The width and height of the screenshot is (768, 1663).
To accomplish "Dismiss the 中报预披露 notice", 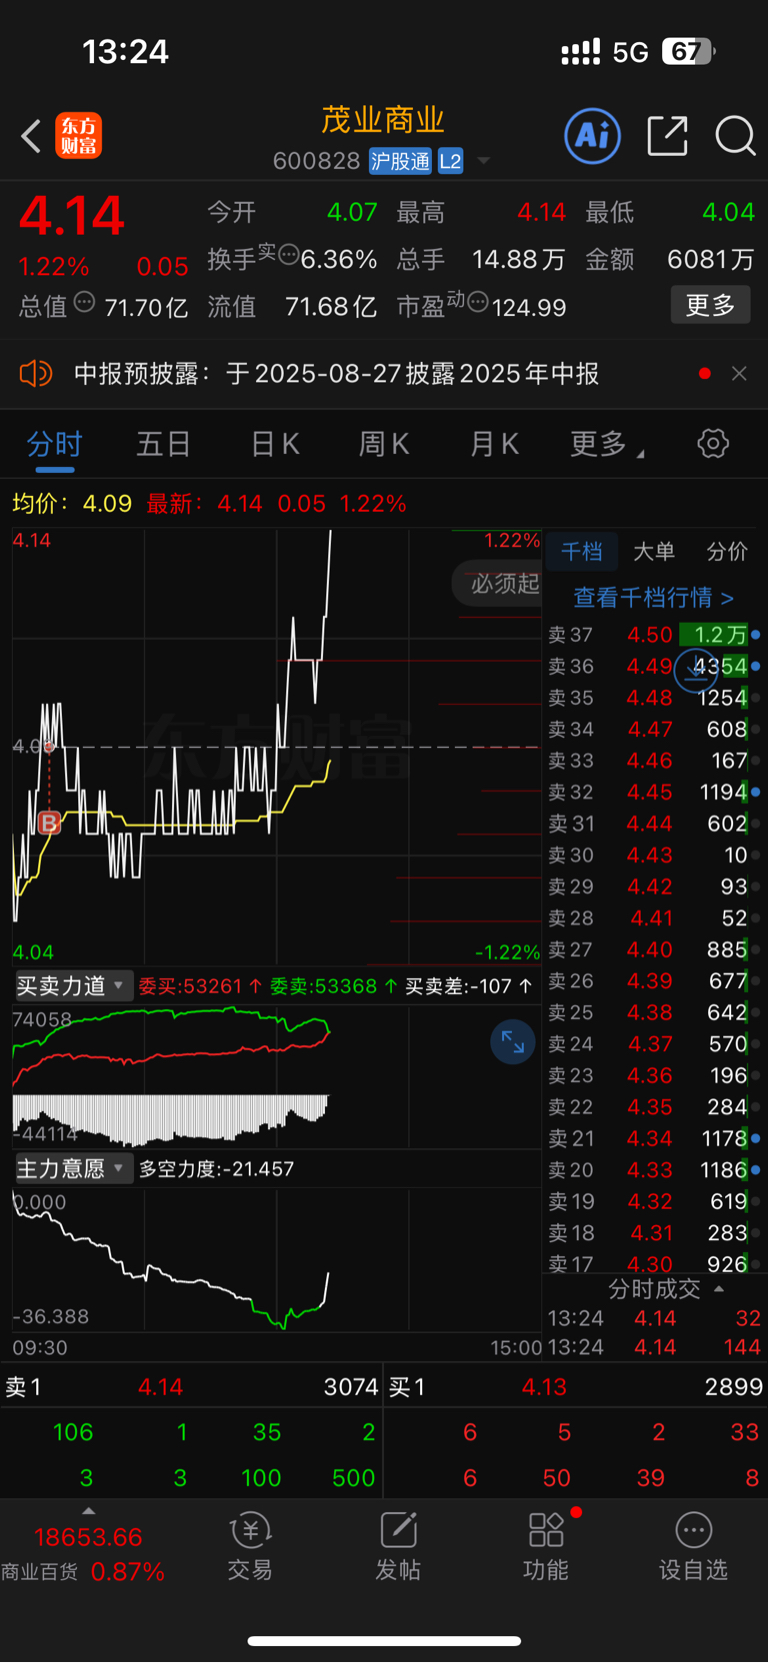I will (x=739, y=373).
